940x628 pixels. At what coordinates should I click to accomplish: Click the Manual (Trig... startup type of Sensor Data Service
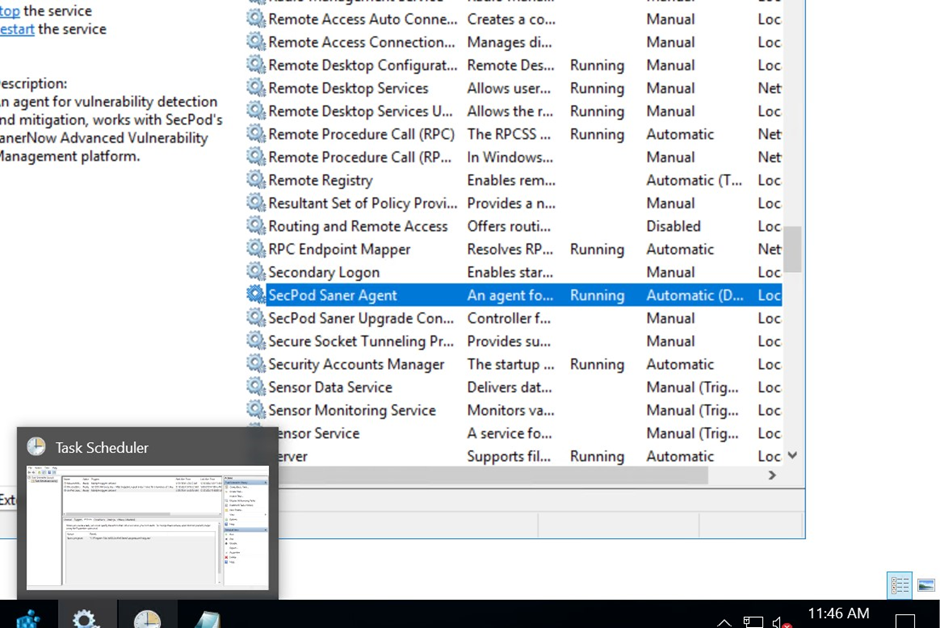(692, 387)
